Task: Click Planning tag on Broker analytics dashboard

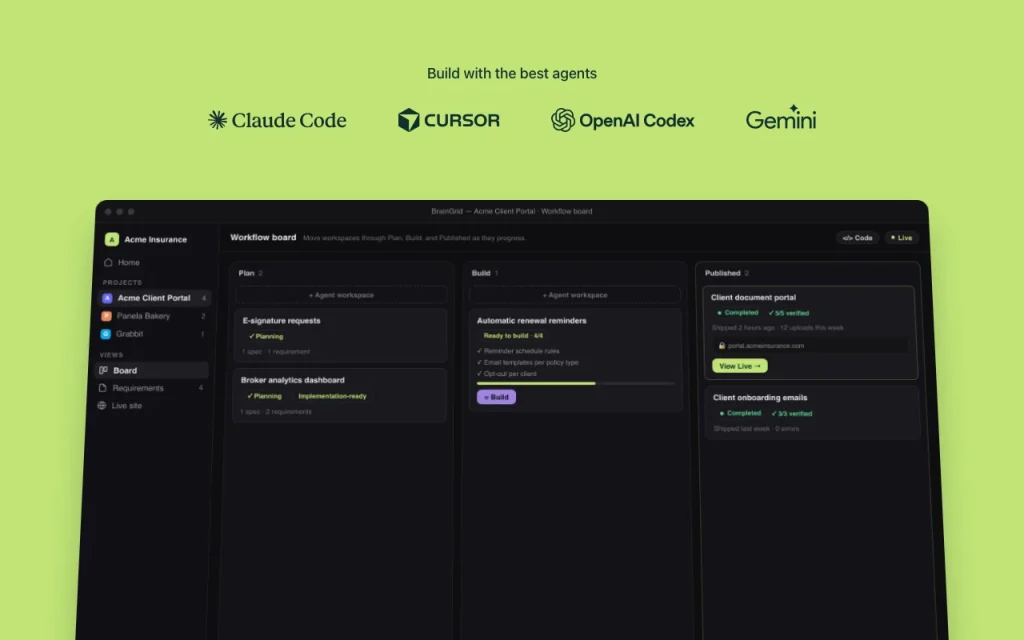Action: coord(264,396)
